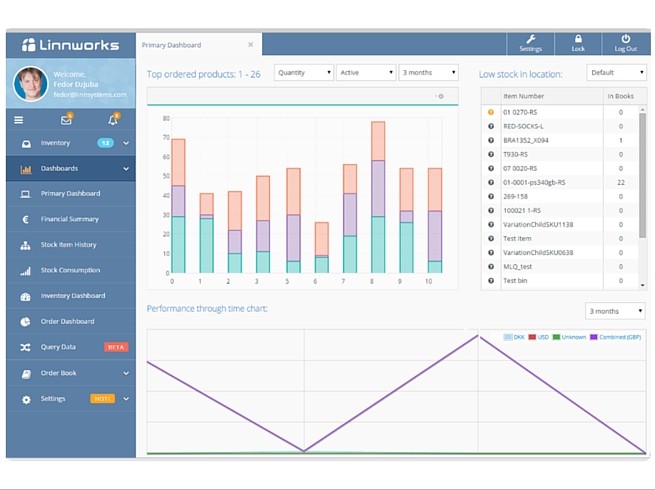Image resolution: width=655 pixels, height=490 pixels.
Task: Click the orange info icon for 01 0270-RS
Action: 491,112
